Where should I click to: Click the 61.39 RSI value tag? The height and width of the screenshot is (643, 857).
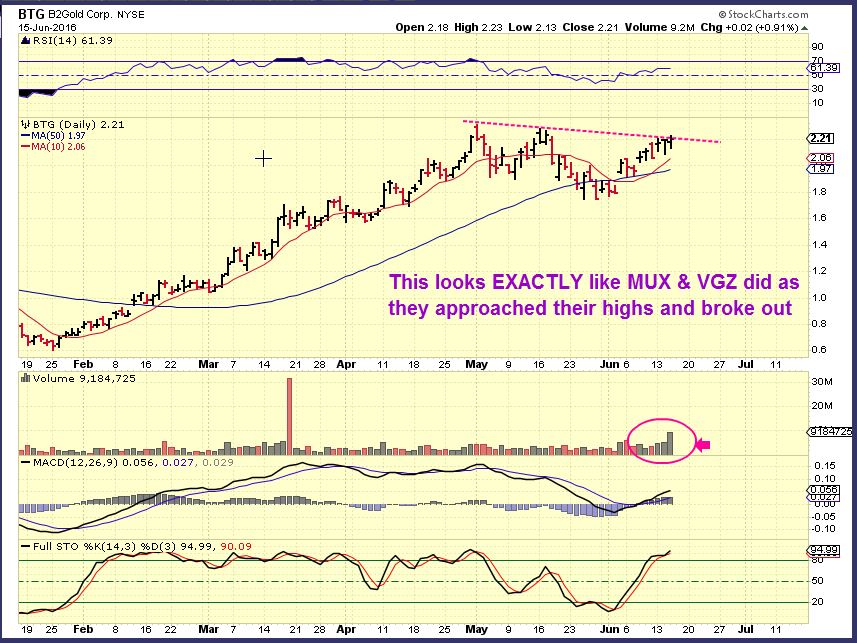[x=823, y=68]
